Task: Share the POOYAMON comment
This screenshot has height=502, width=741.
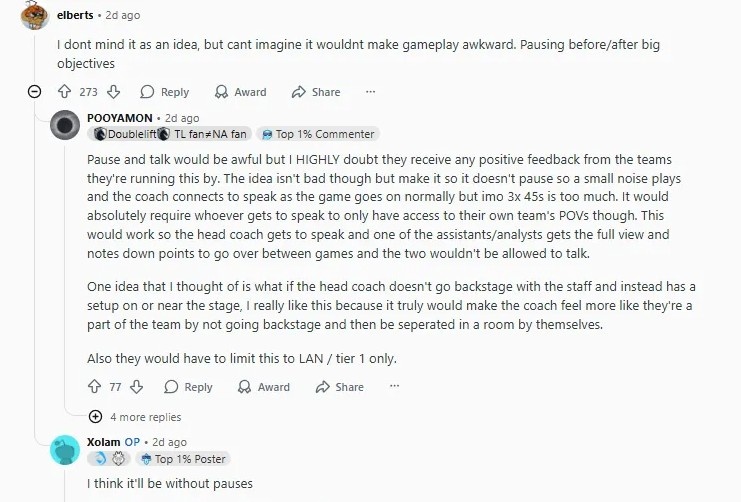Action: (x=340, y=387)
